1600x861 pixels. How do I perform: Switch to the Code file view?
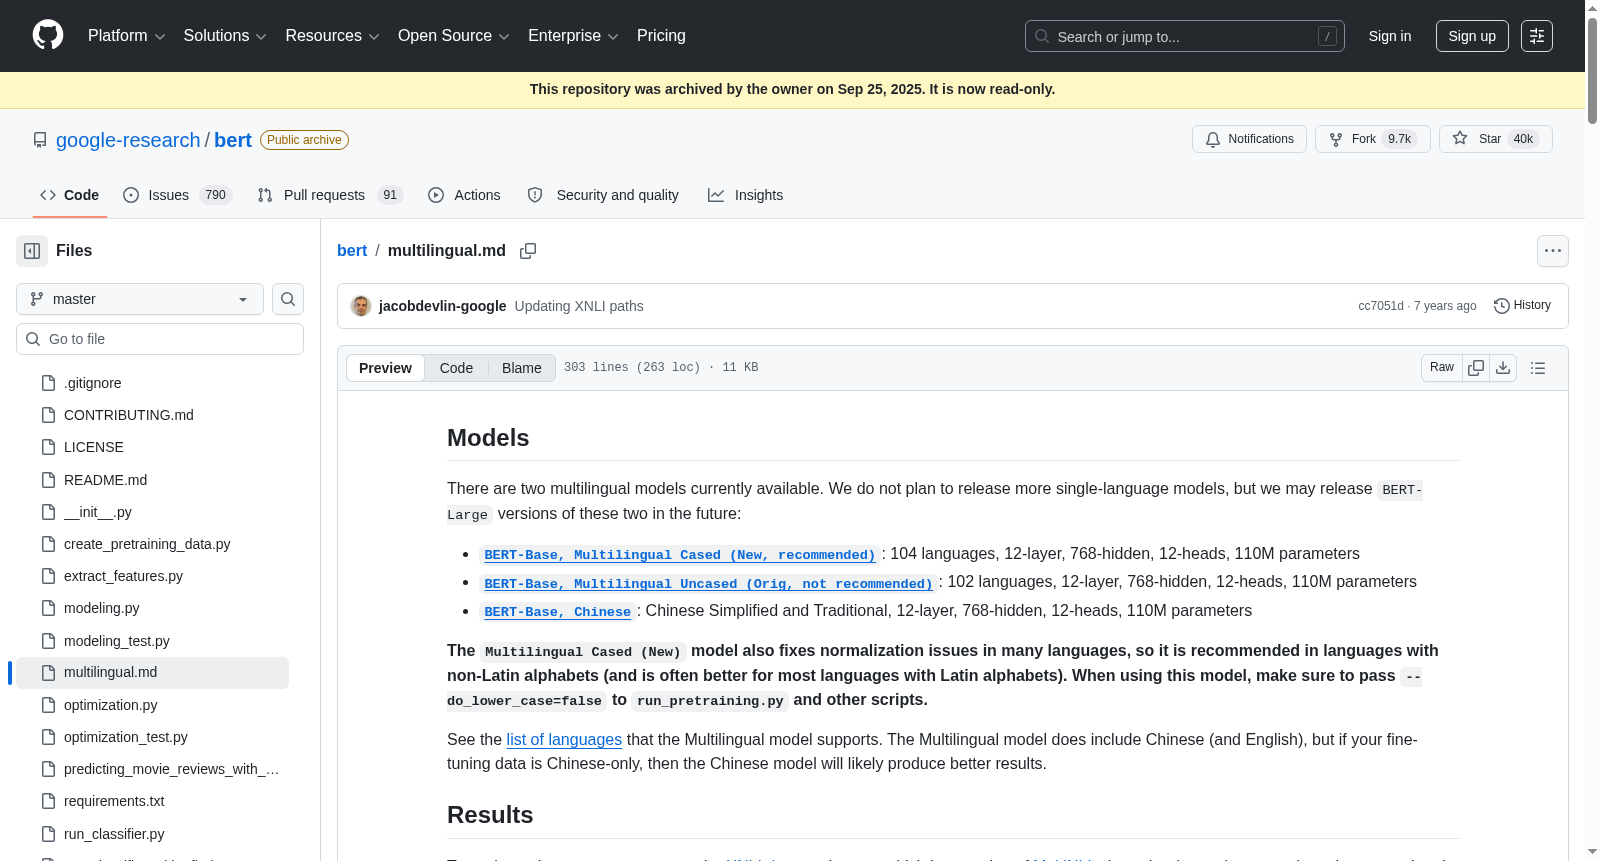(456, 368)
